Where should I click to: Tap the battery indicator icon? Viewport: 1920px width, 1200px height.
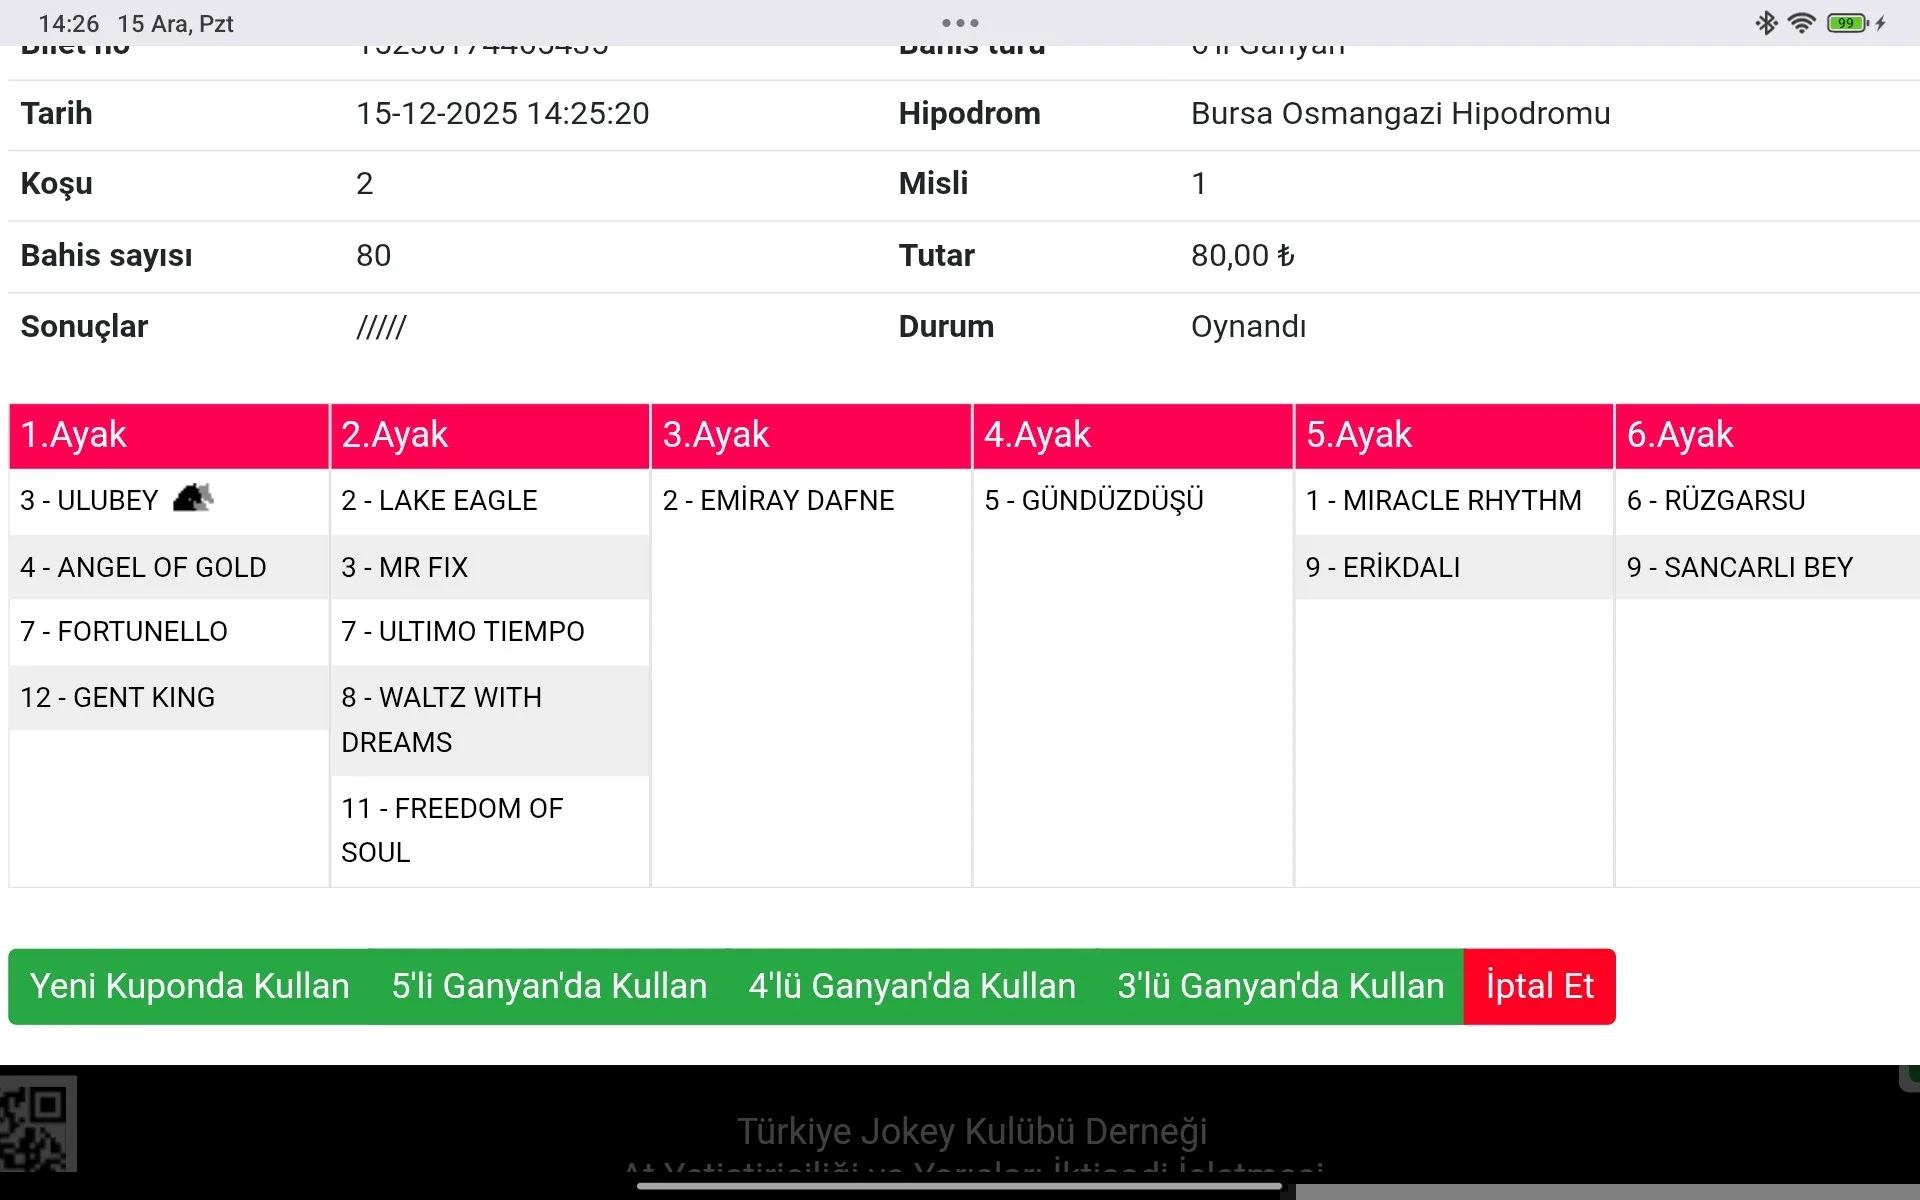[1847, 23]
